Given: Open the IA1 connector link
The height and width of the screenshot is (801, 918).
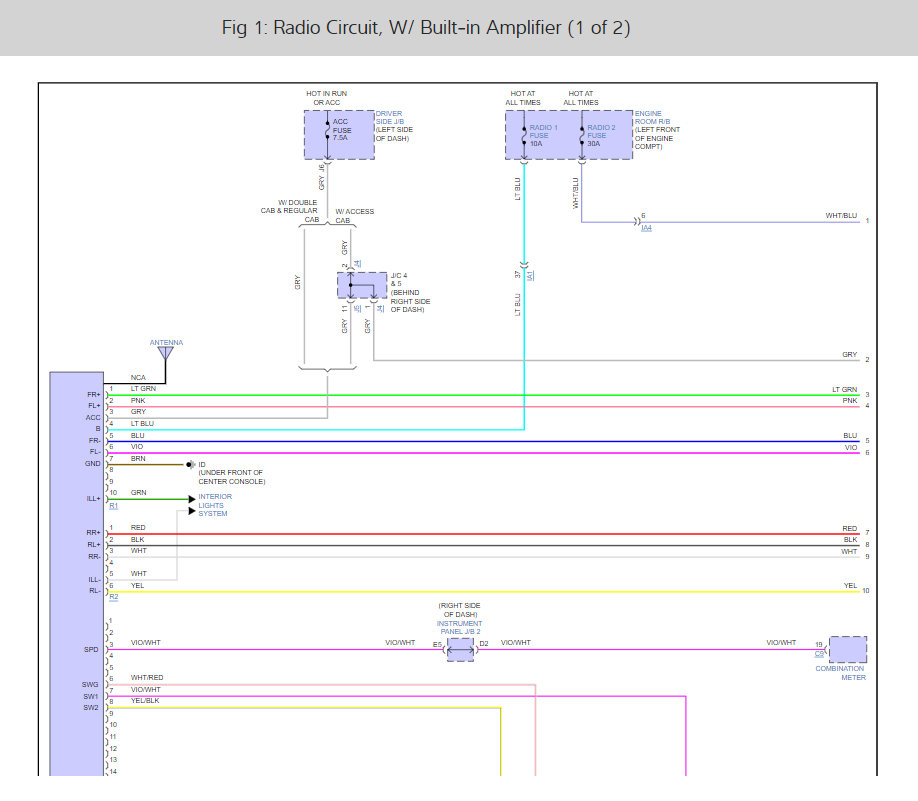Looking at the screenshot, I should 530,275.
